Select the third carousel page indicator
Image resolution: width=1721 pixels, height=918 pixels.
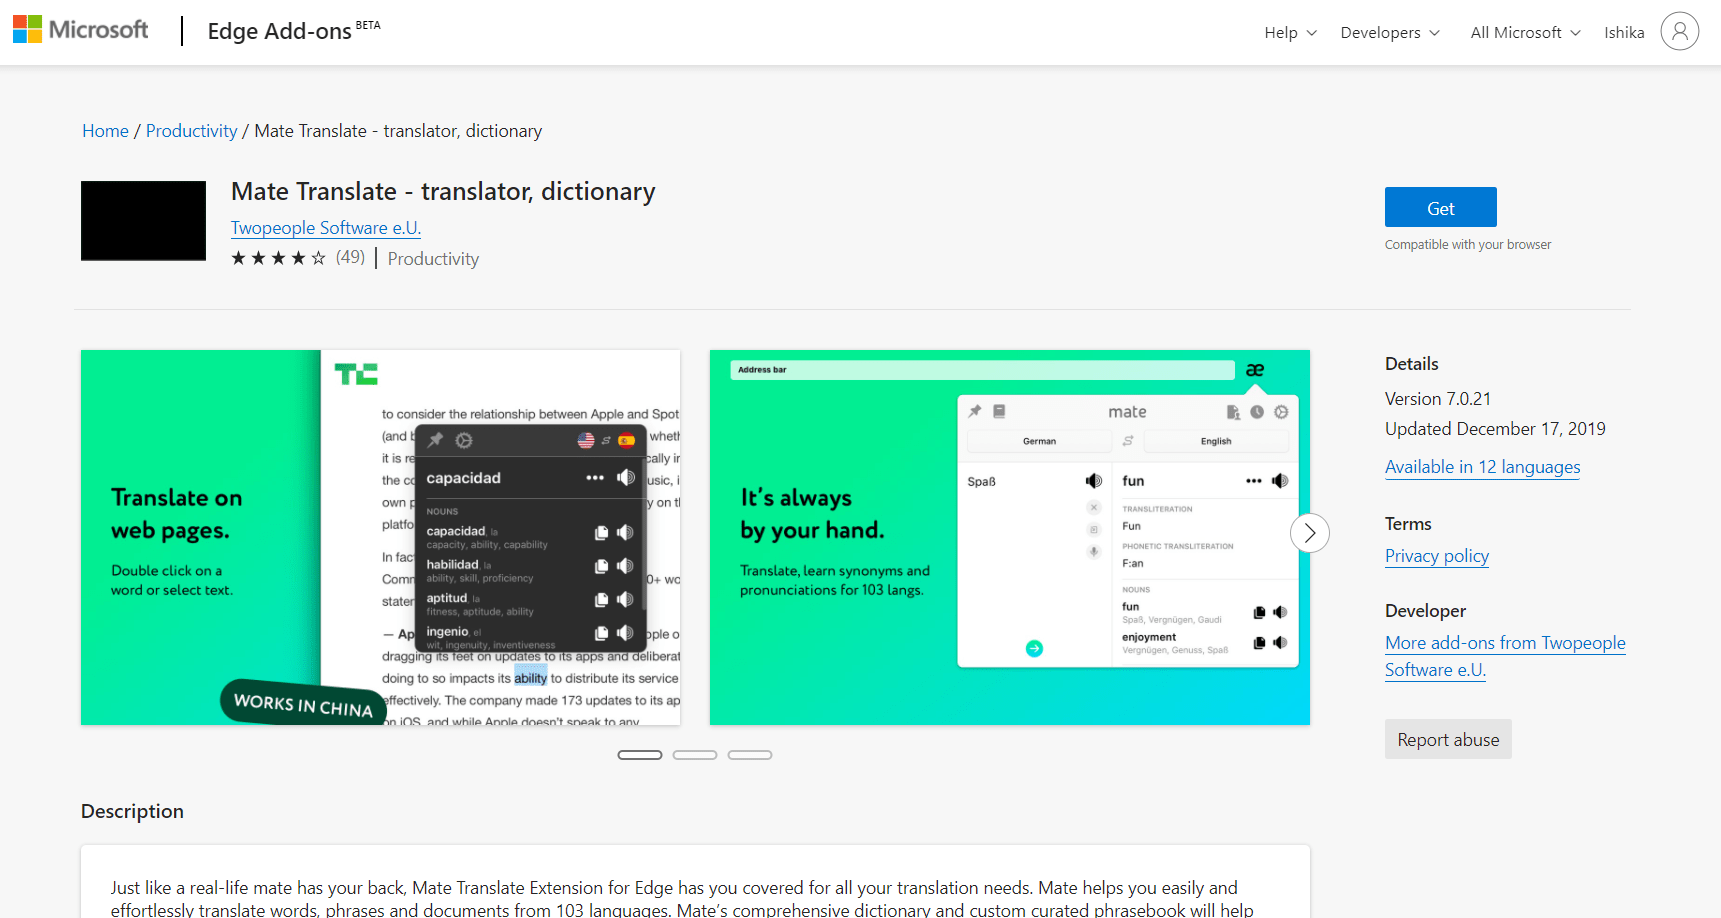(x=750, y=755)
